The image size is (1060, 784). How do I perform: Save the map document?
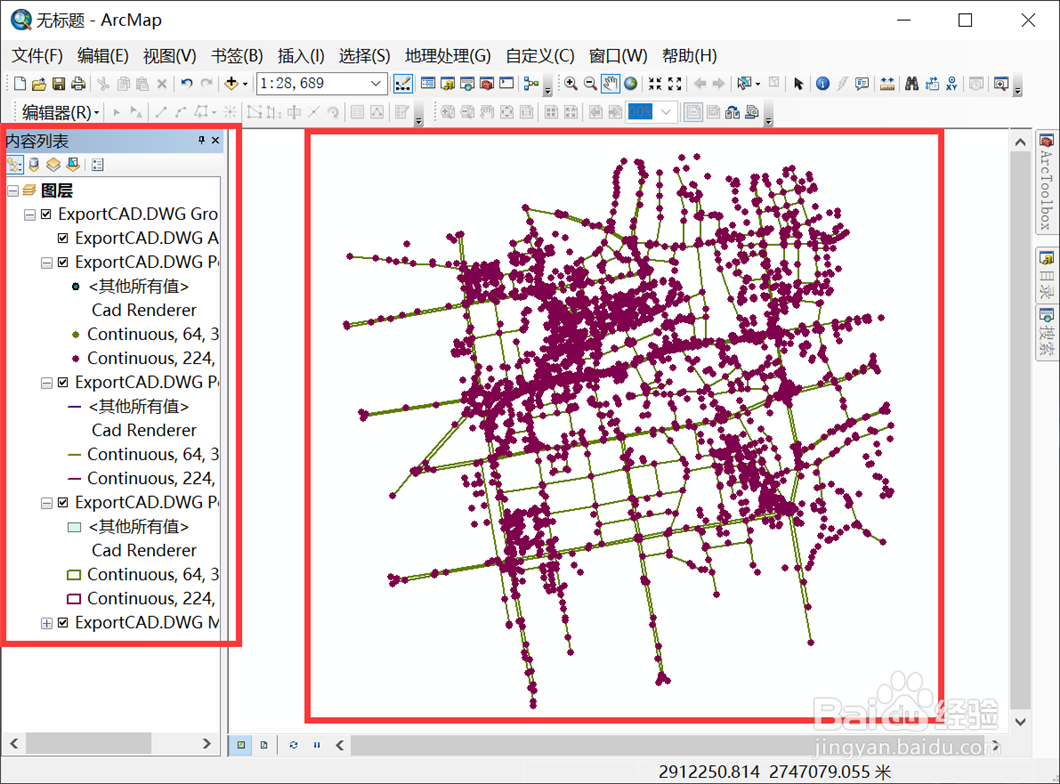(59, 83)
